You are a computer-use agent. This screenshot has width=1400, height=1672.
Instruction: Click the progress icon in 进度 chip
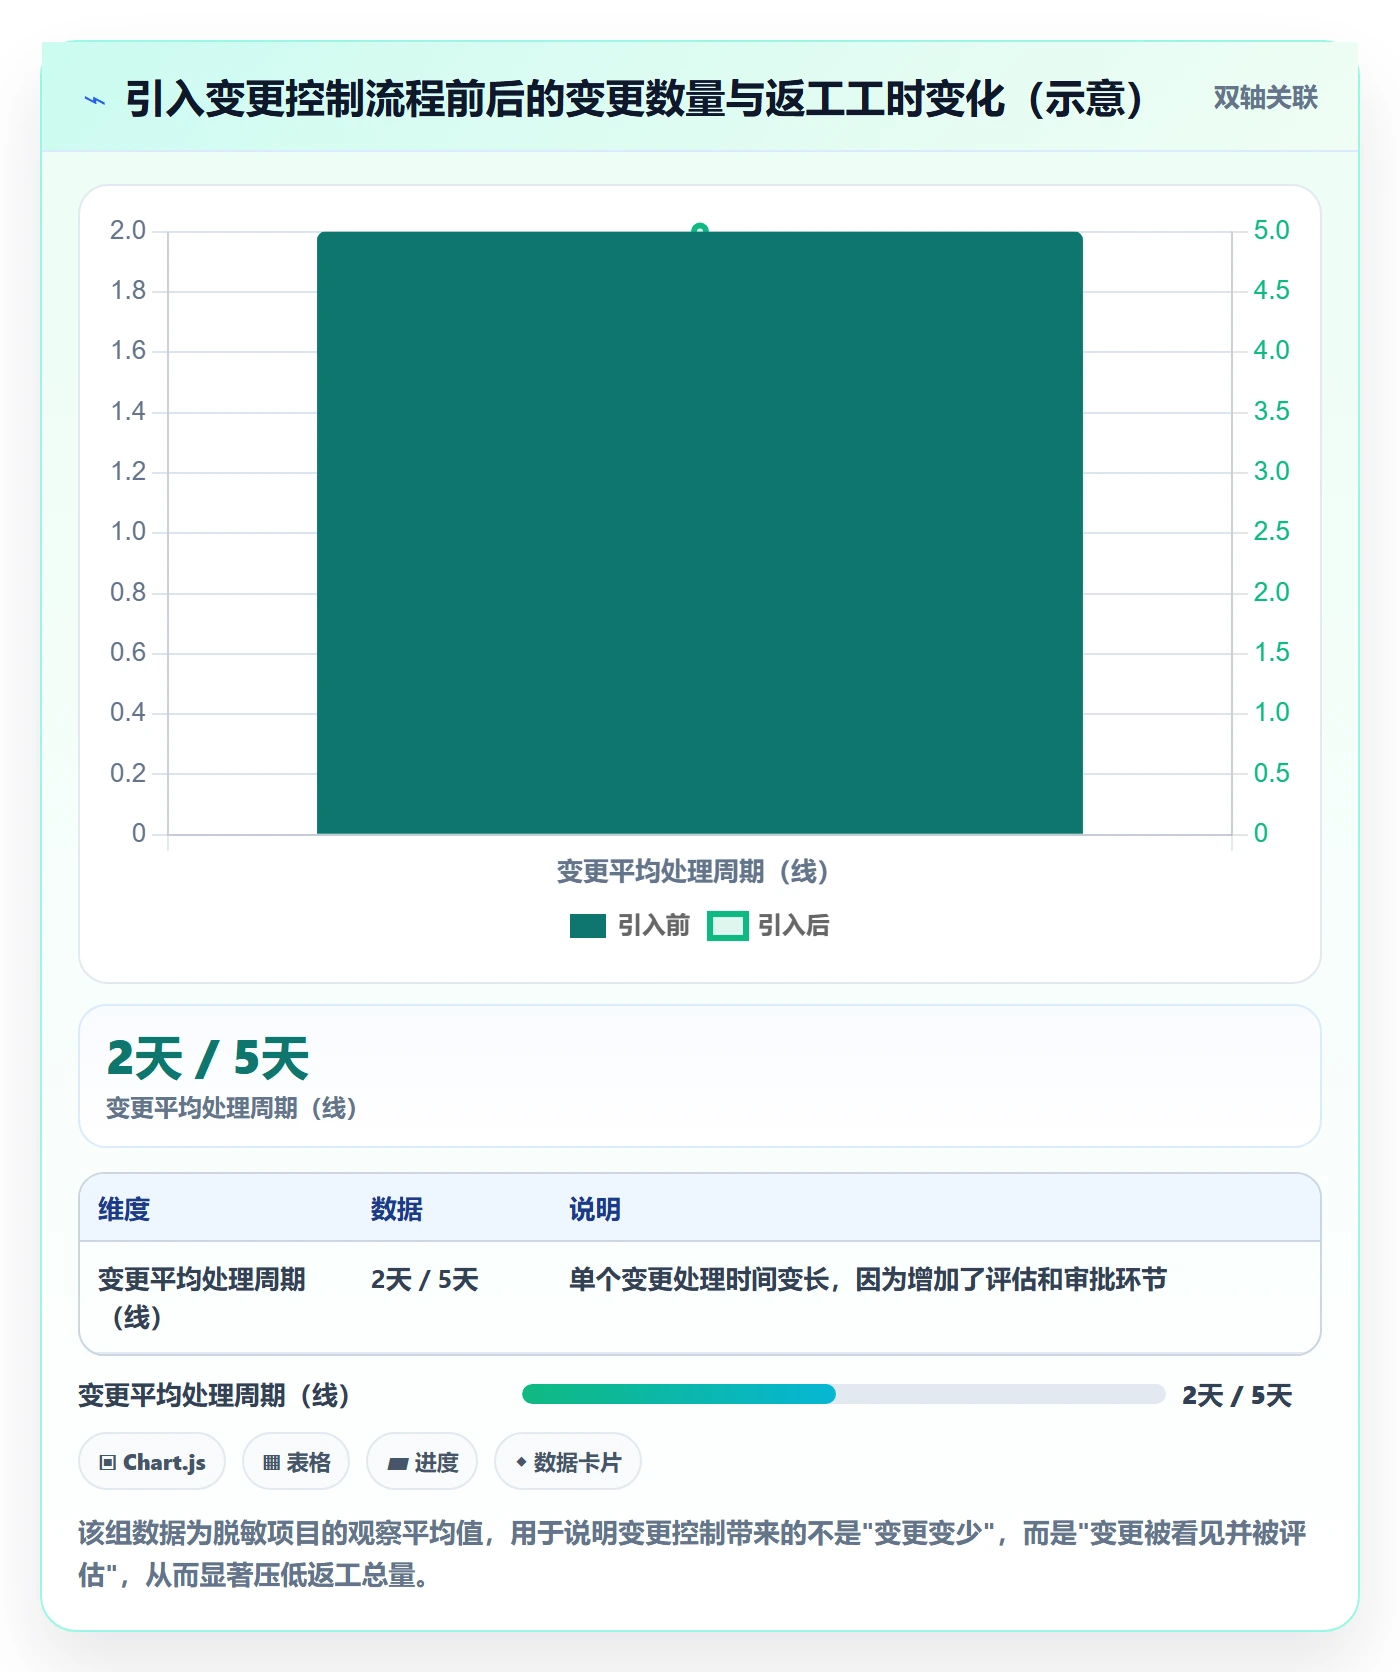(398, 1464)
